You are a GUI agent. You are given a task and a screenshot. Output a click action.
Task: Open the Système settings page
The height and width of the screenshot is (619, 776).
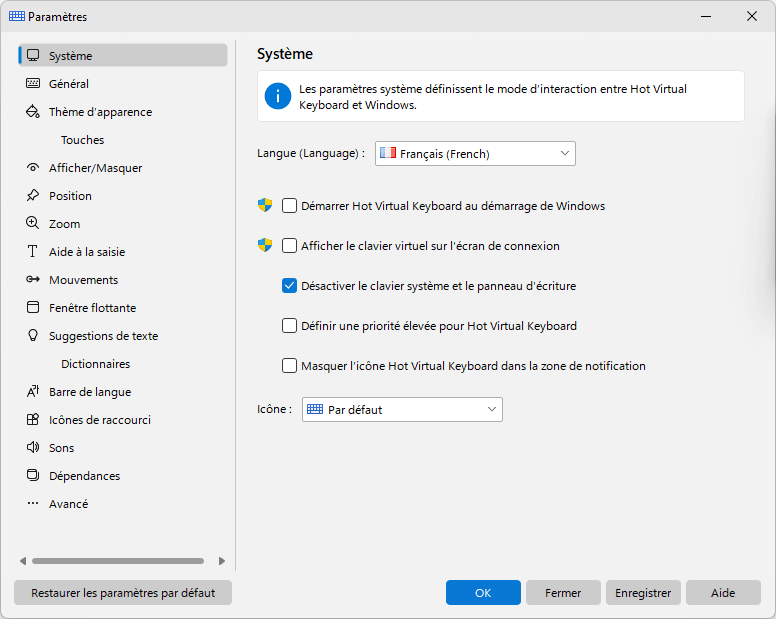tap(123, 55)
